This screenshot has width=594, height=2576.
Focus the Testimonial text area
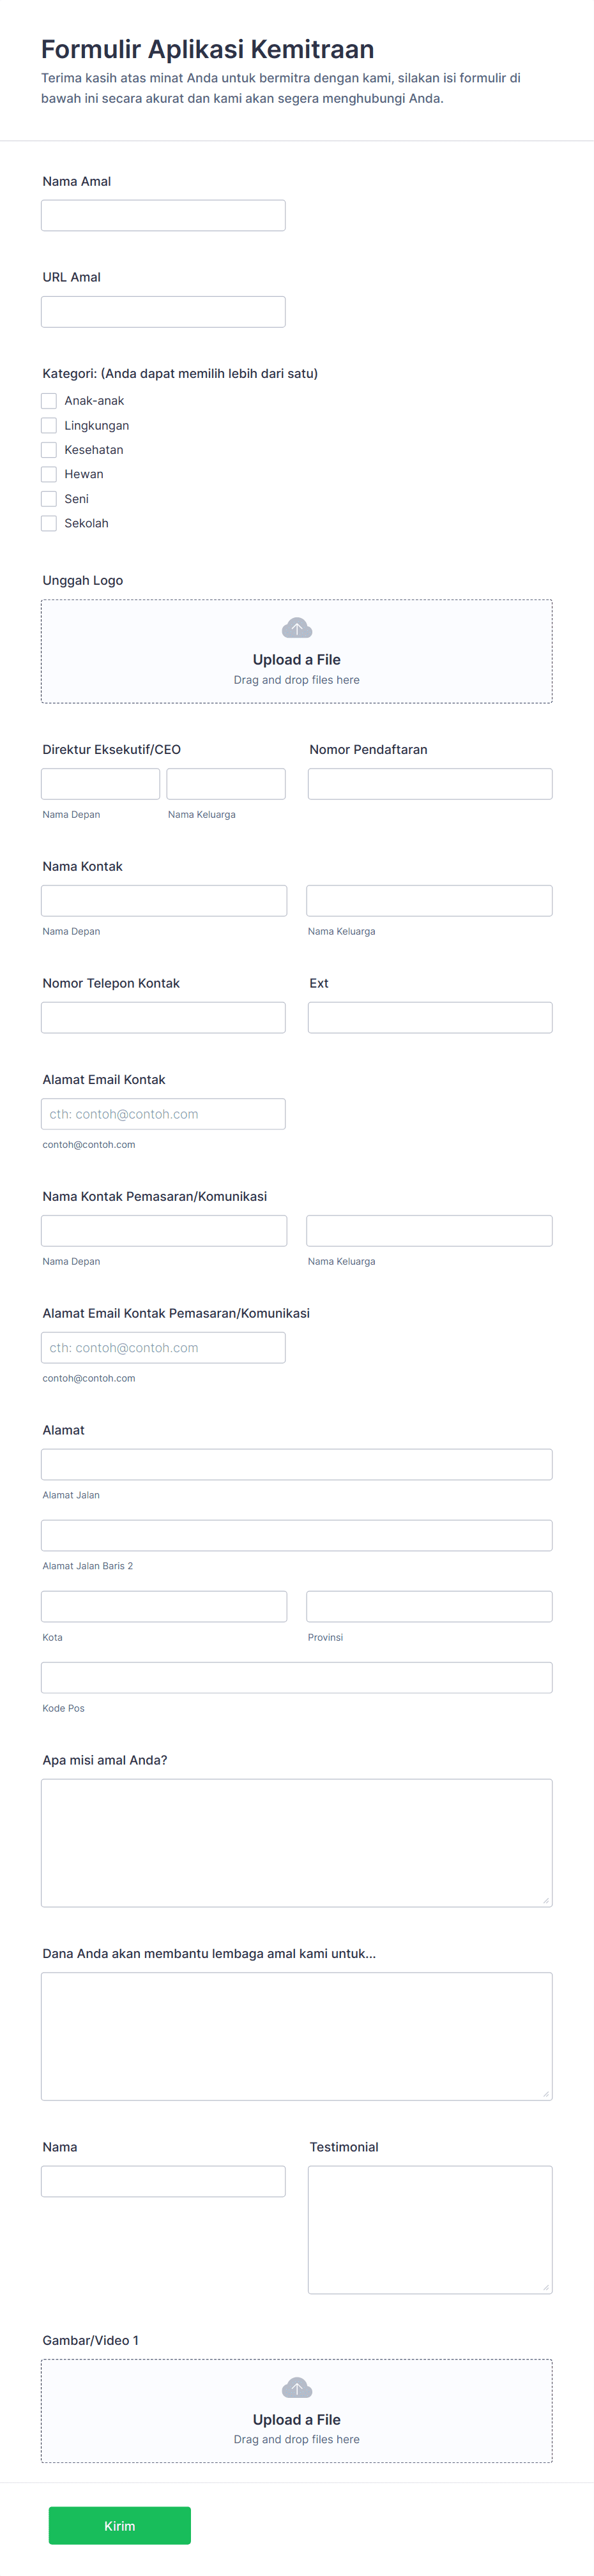430,2229
